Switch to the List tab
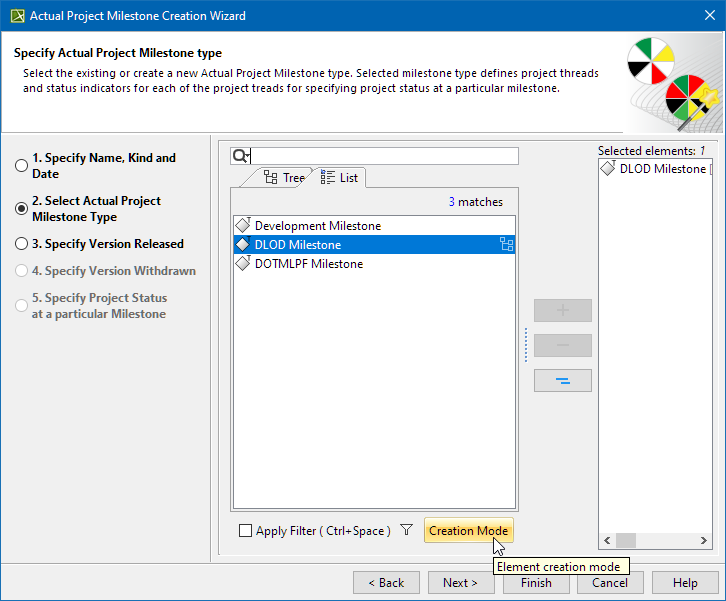The image size is (726, 601). [339, 178]
